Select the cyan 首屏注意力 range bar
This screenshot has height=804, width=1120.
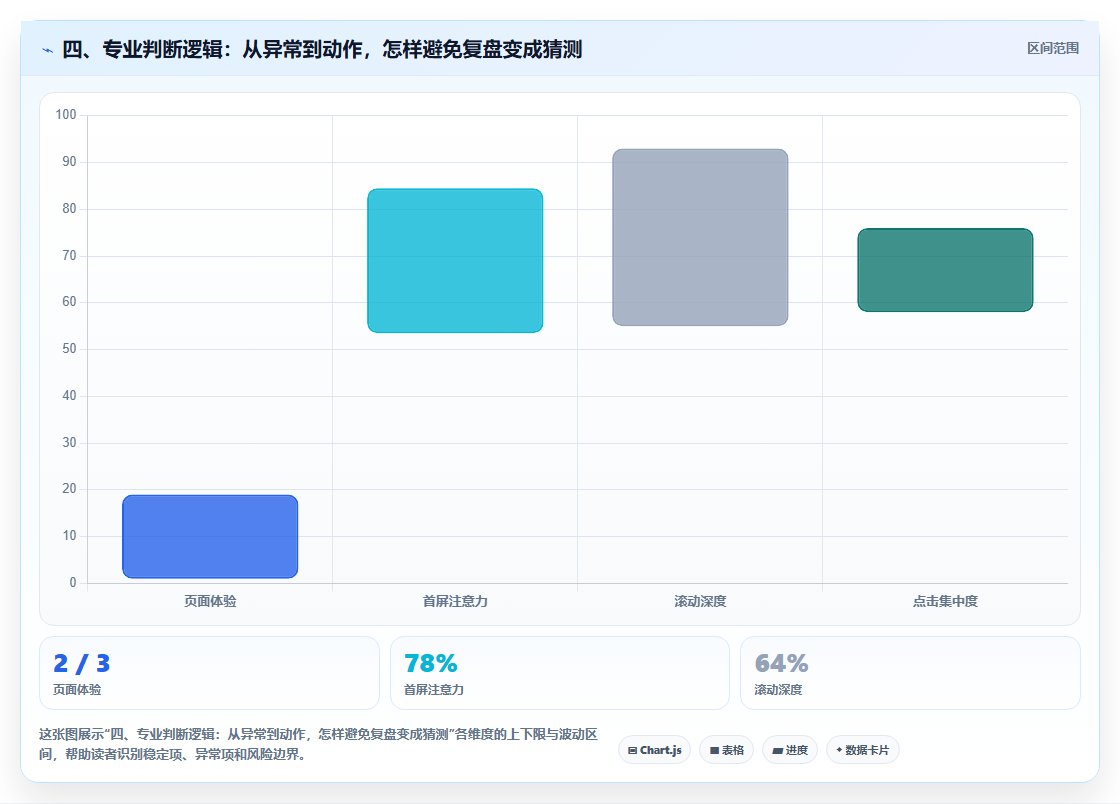(455, 261)
